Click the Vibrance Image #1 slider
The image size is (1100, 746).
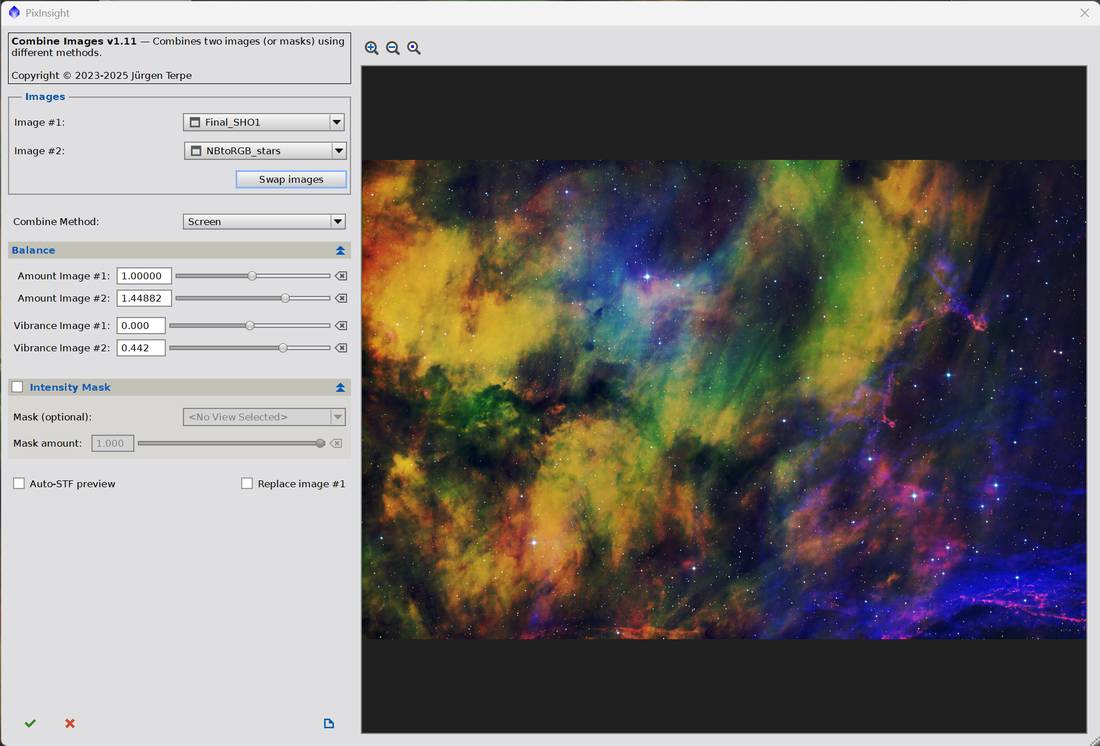pyautogui.click(x=250, y=326)
